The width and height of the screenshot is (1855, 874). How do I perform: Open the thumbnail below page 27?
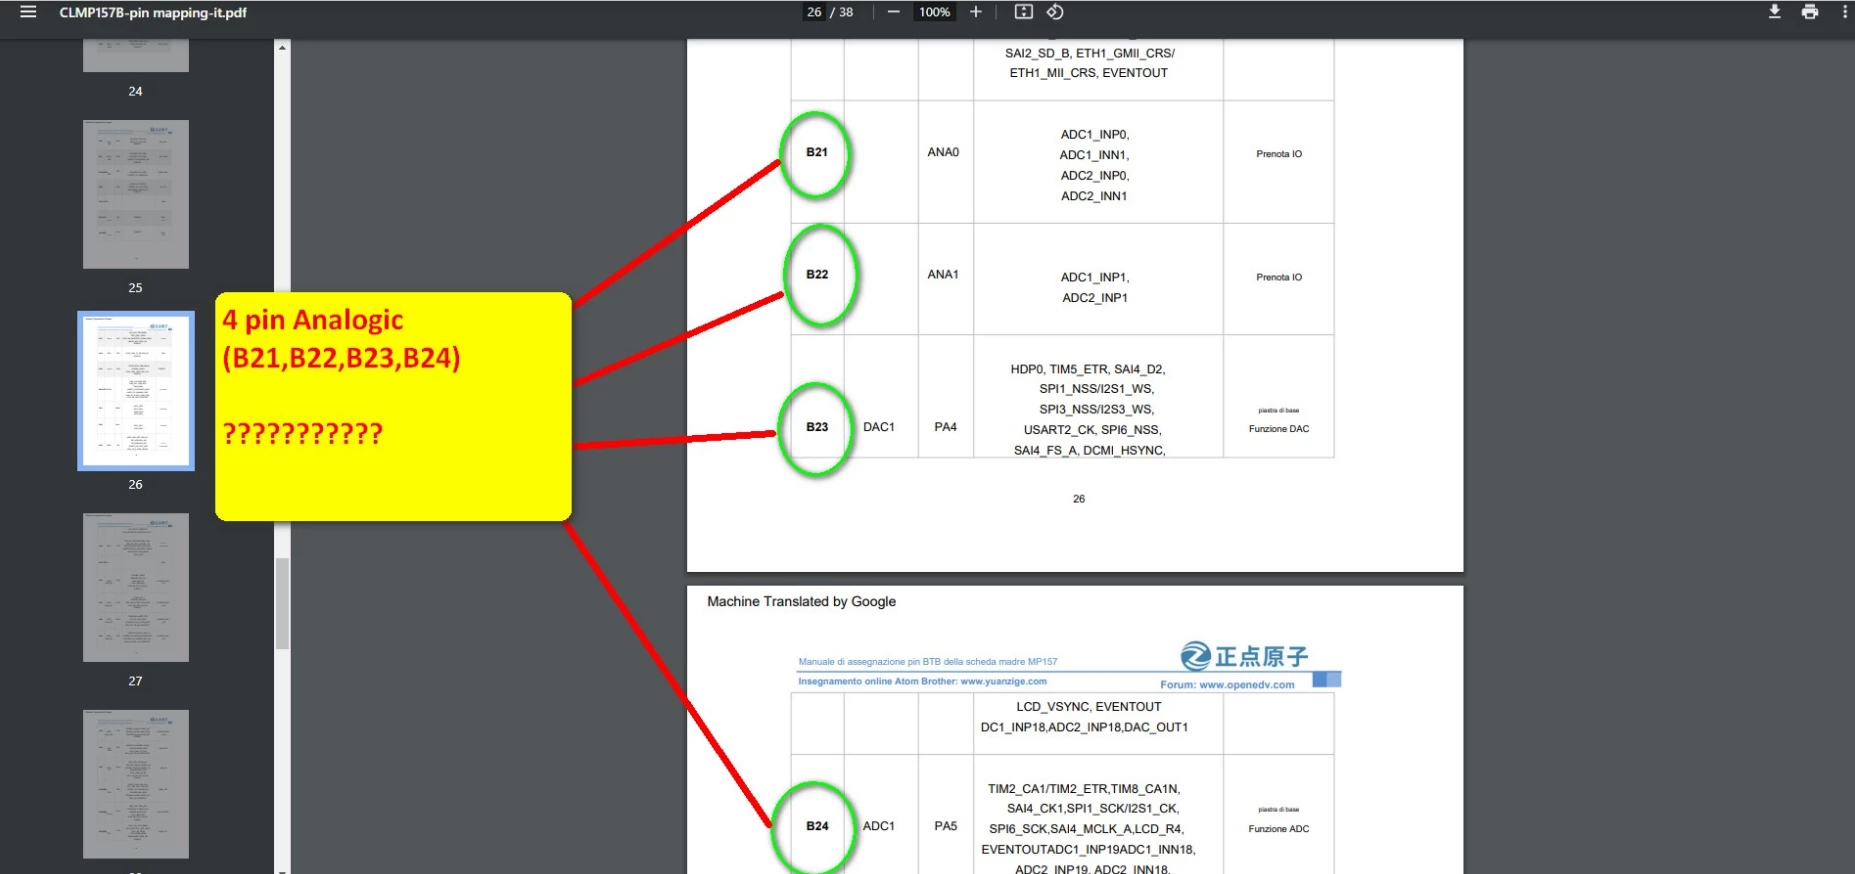(136, 784)
